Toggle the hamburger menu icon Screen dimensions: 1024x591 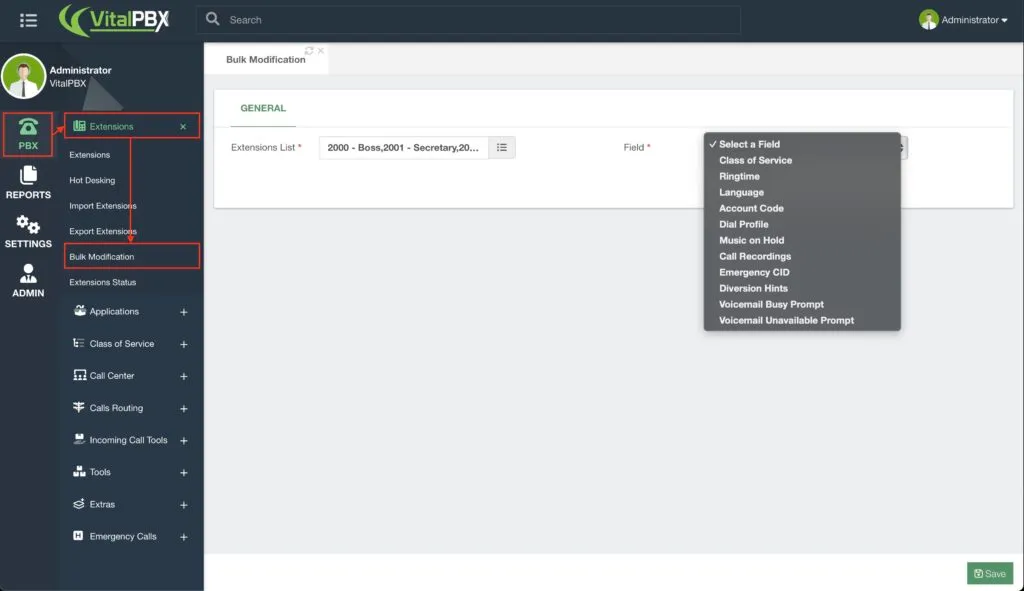pyautogui.click(x=28, y=20)
